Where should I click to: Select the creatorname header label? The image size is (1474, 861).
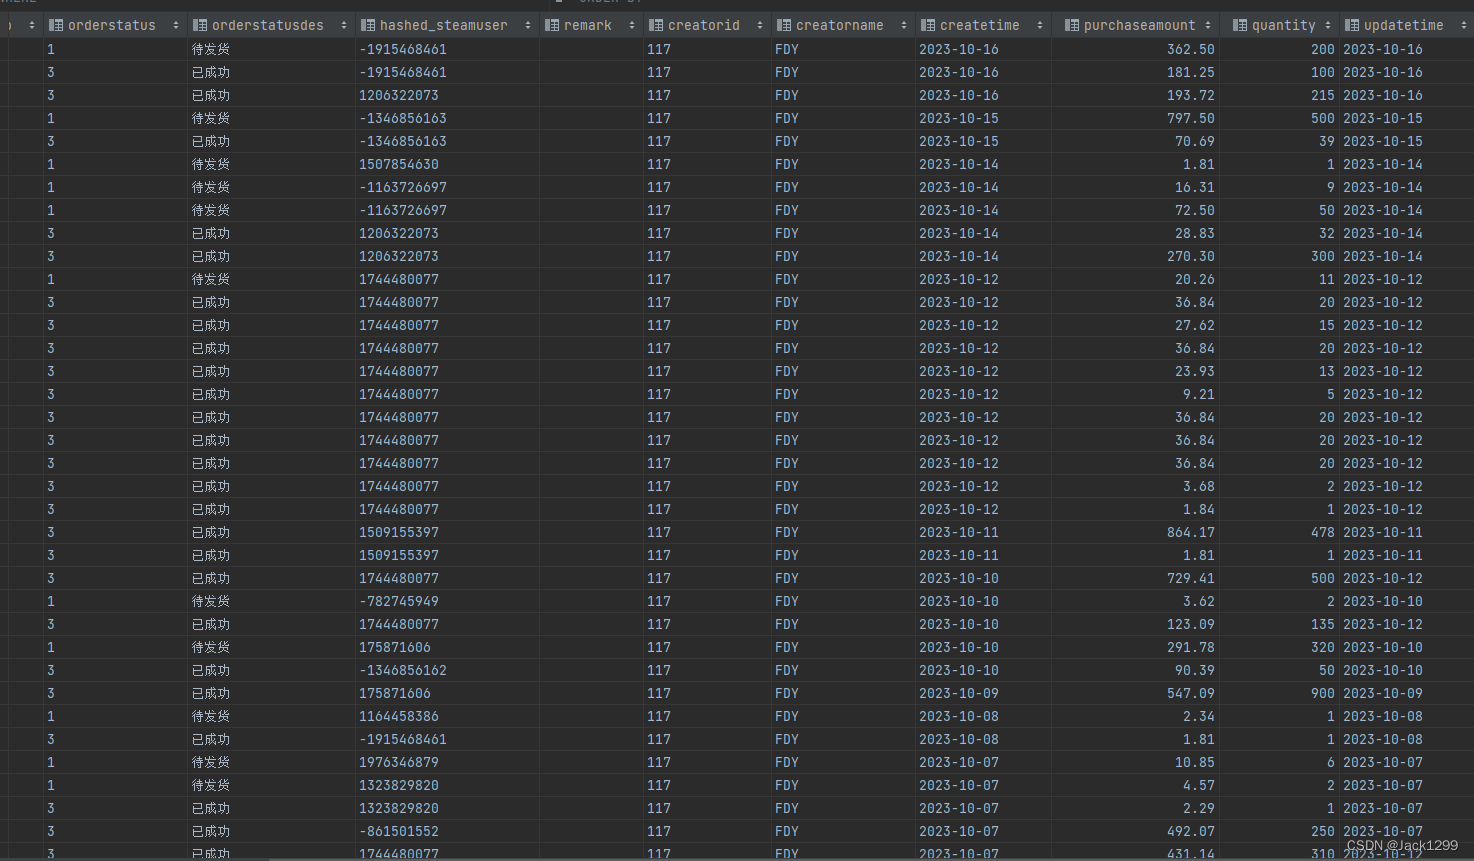tap(840, 25)
